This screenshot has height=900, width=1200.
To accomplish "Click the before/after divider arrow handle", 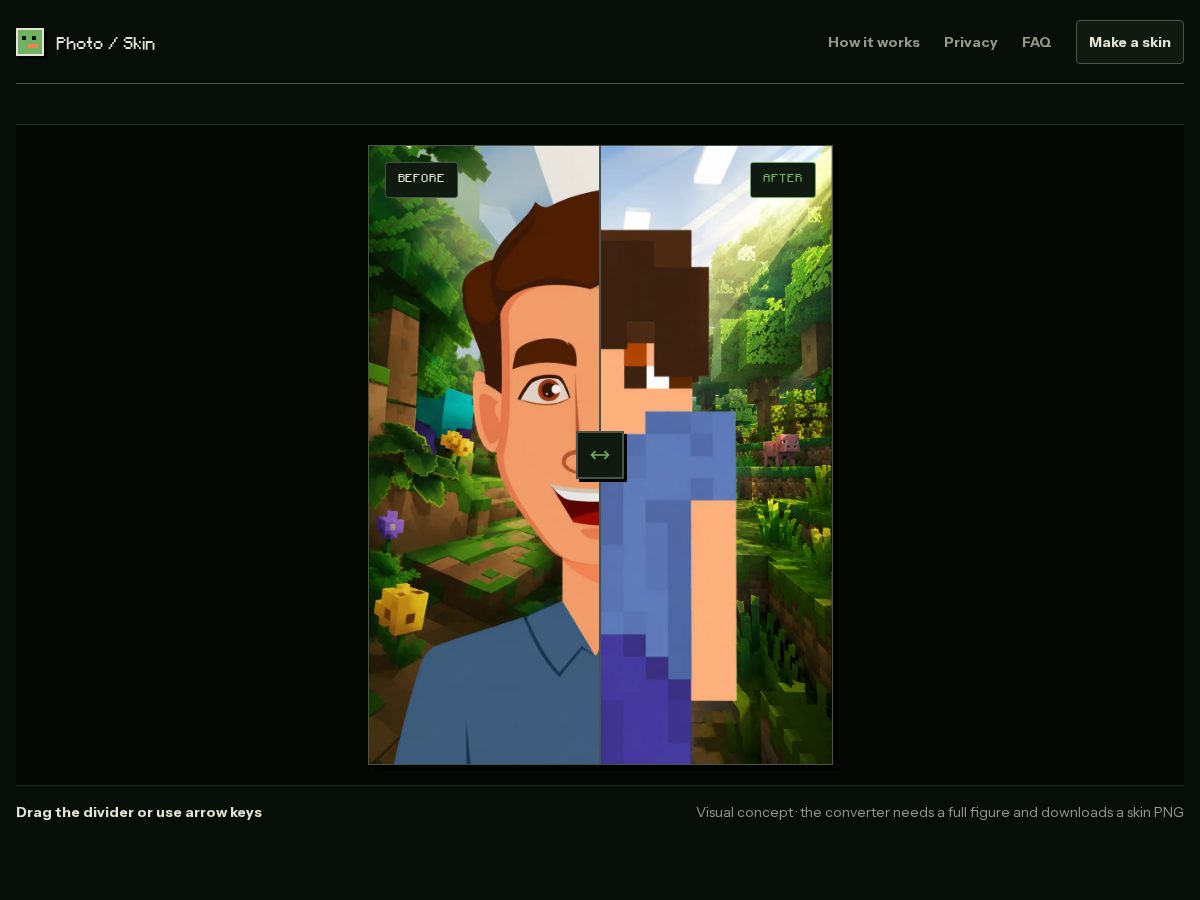I will tap(600, 455).
